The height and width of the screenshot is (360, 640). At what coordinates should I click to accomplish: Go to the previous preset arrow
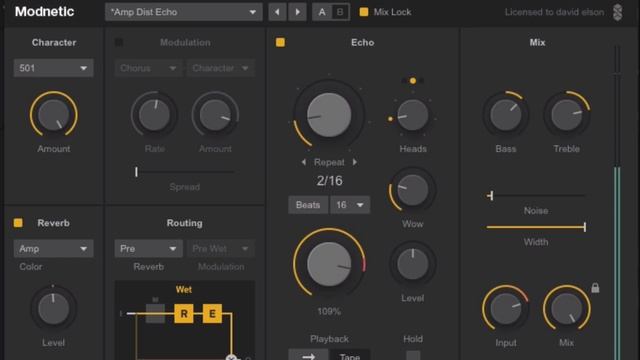(278, 12)
